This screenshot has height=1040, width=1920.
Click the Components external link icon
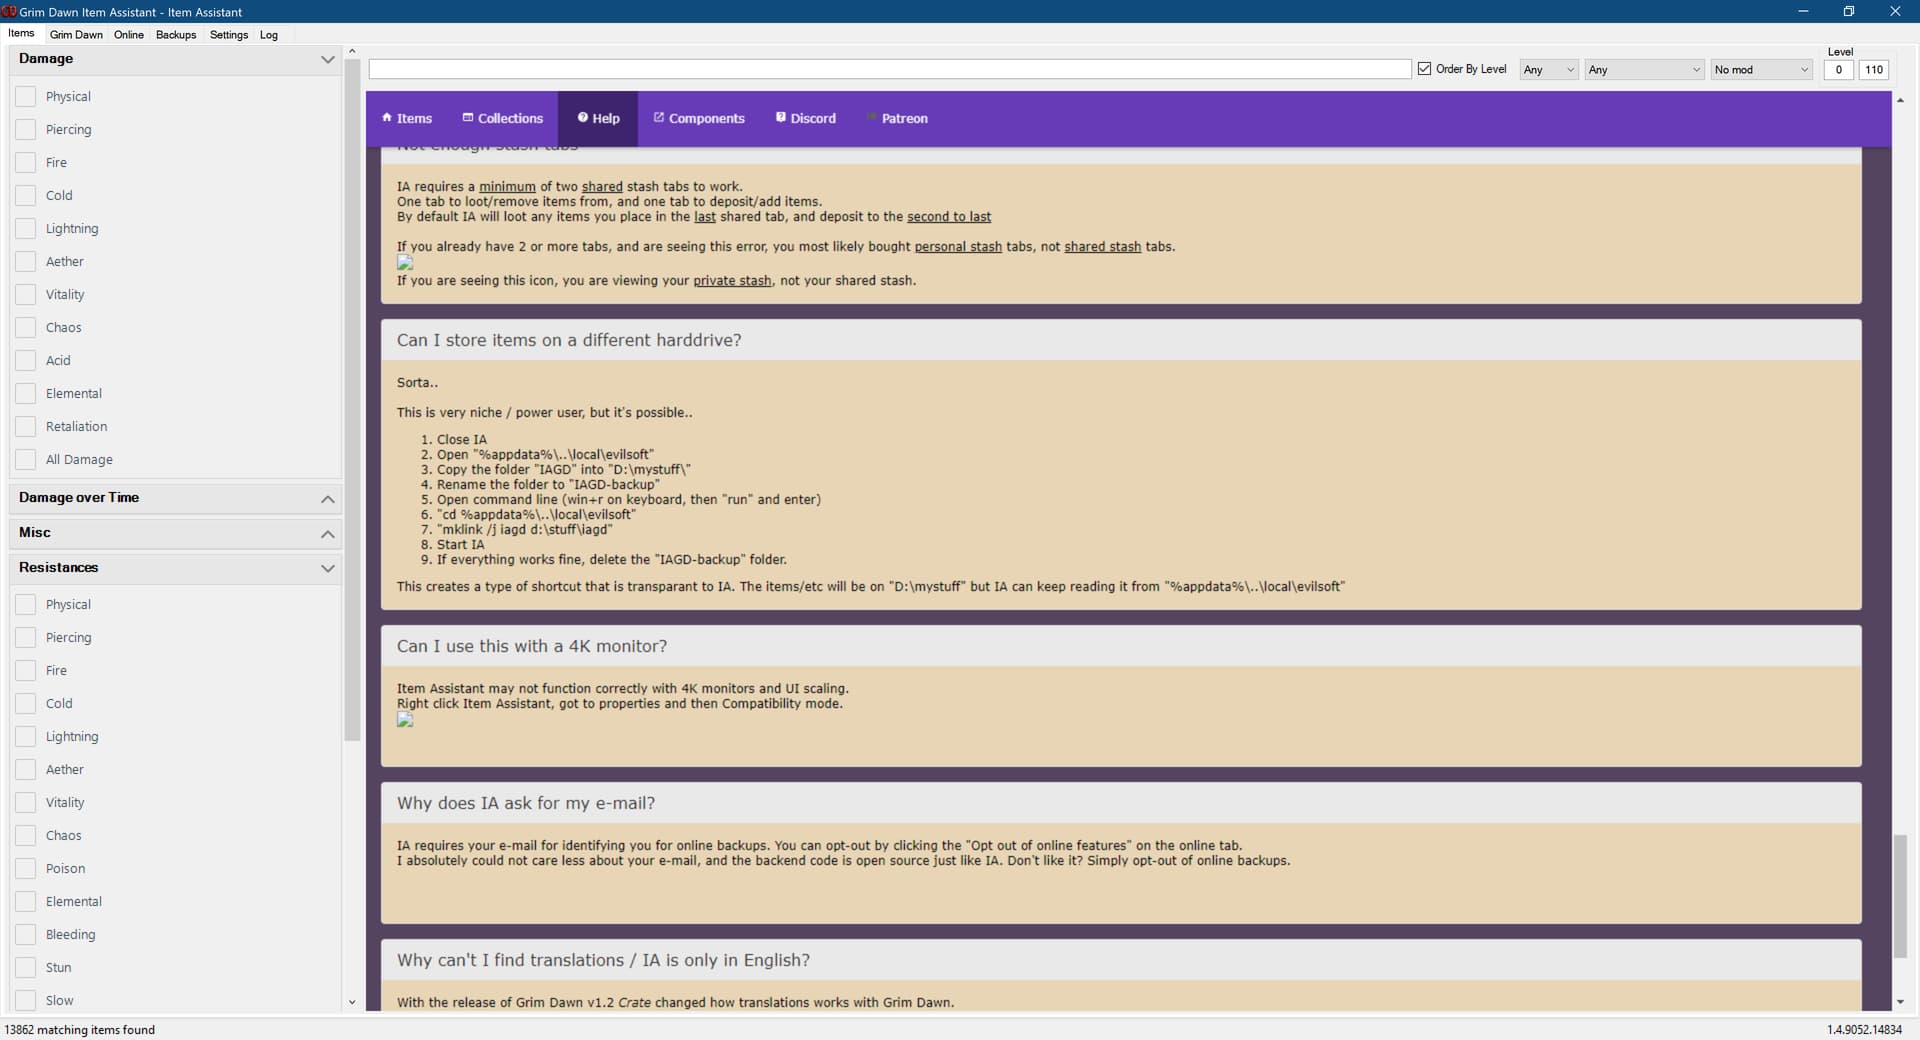pyautogui.click(x=659, y=118)
